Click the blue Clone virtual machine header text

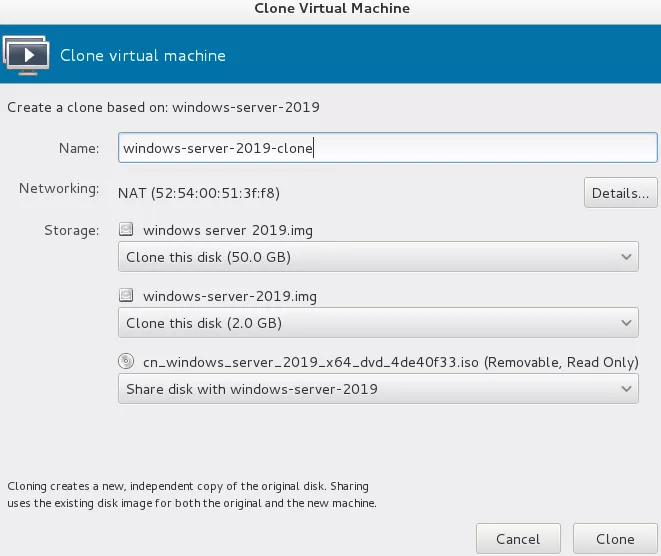pos(143,55)
